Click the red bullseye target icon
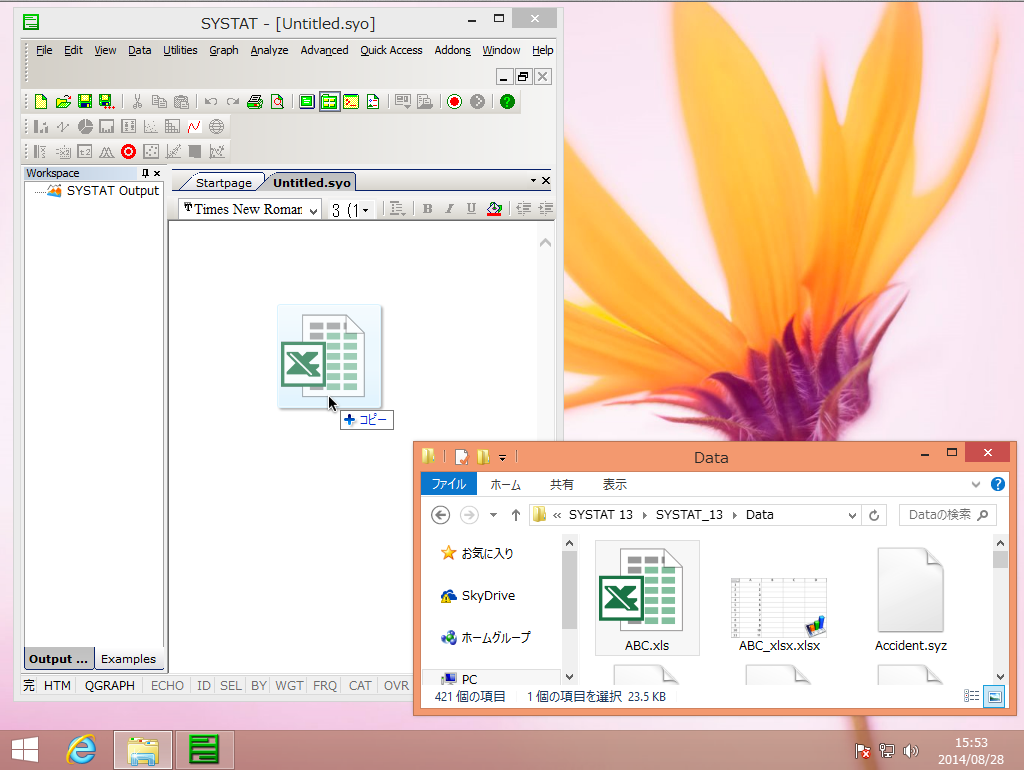 click(x=128, y=152)
